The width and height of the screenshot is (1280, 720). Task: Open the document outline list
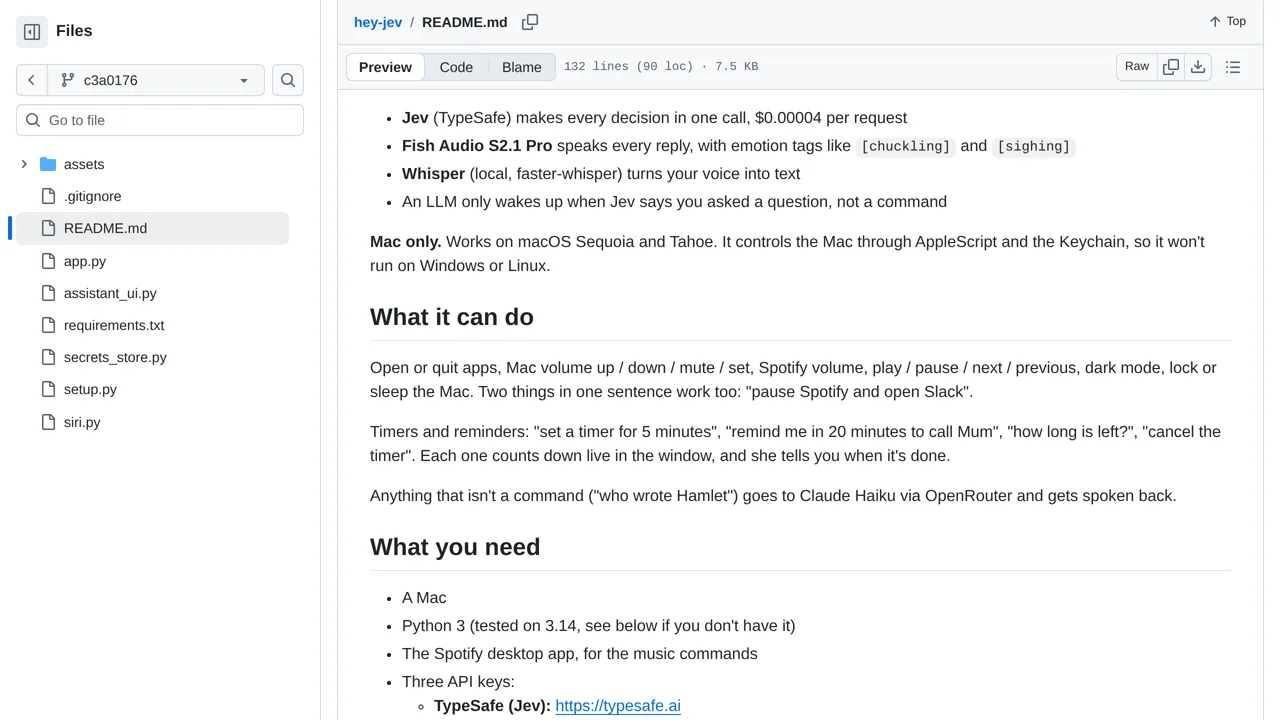click(1233, 67)
